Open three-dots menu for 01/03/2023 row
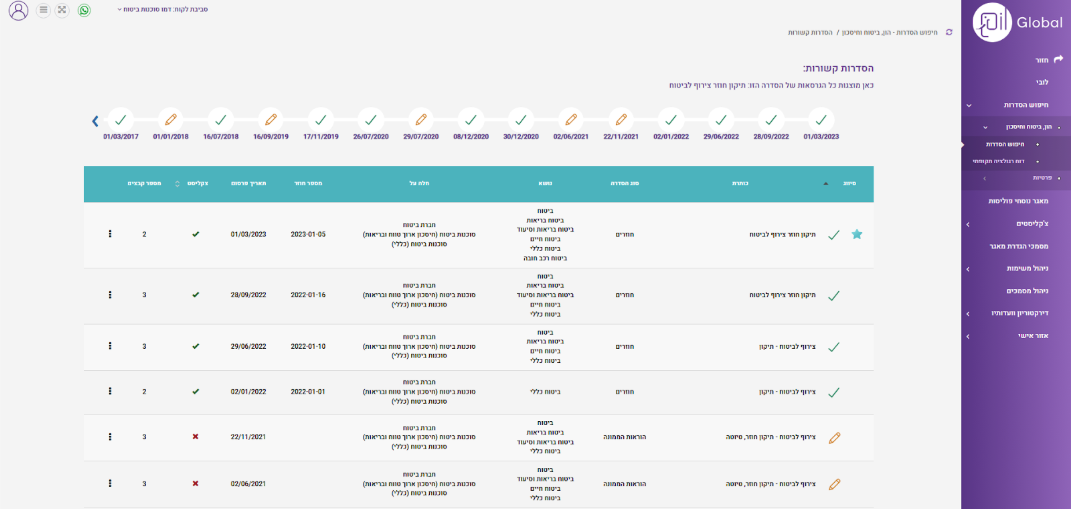The width and height of the screenshot is (1071, 509). click(110, 234)
